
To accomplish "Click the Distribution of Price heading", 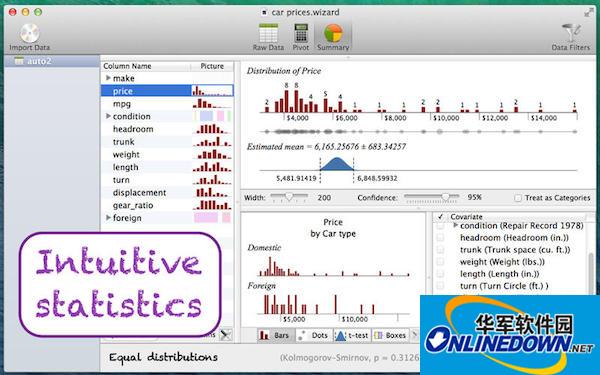I will click(x=284, y=71).
